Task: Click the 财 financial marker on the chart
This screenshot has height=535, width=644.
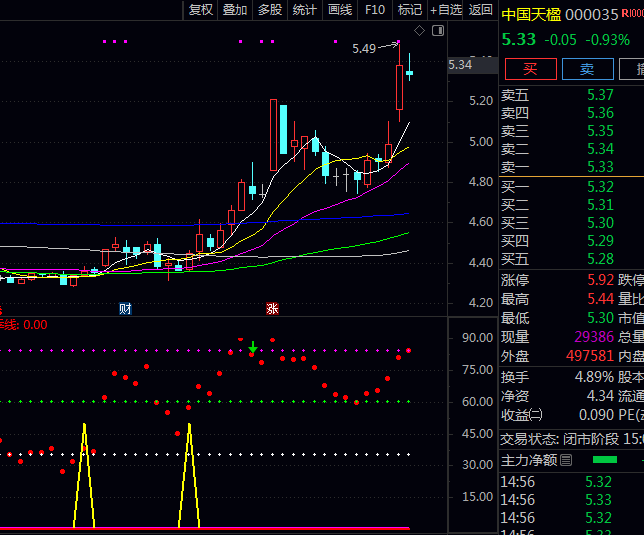Action: coord(125,308)
